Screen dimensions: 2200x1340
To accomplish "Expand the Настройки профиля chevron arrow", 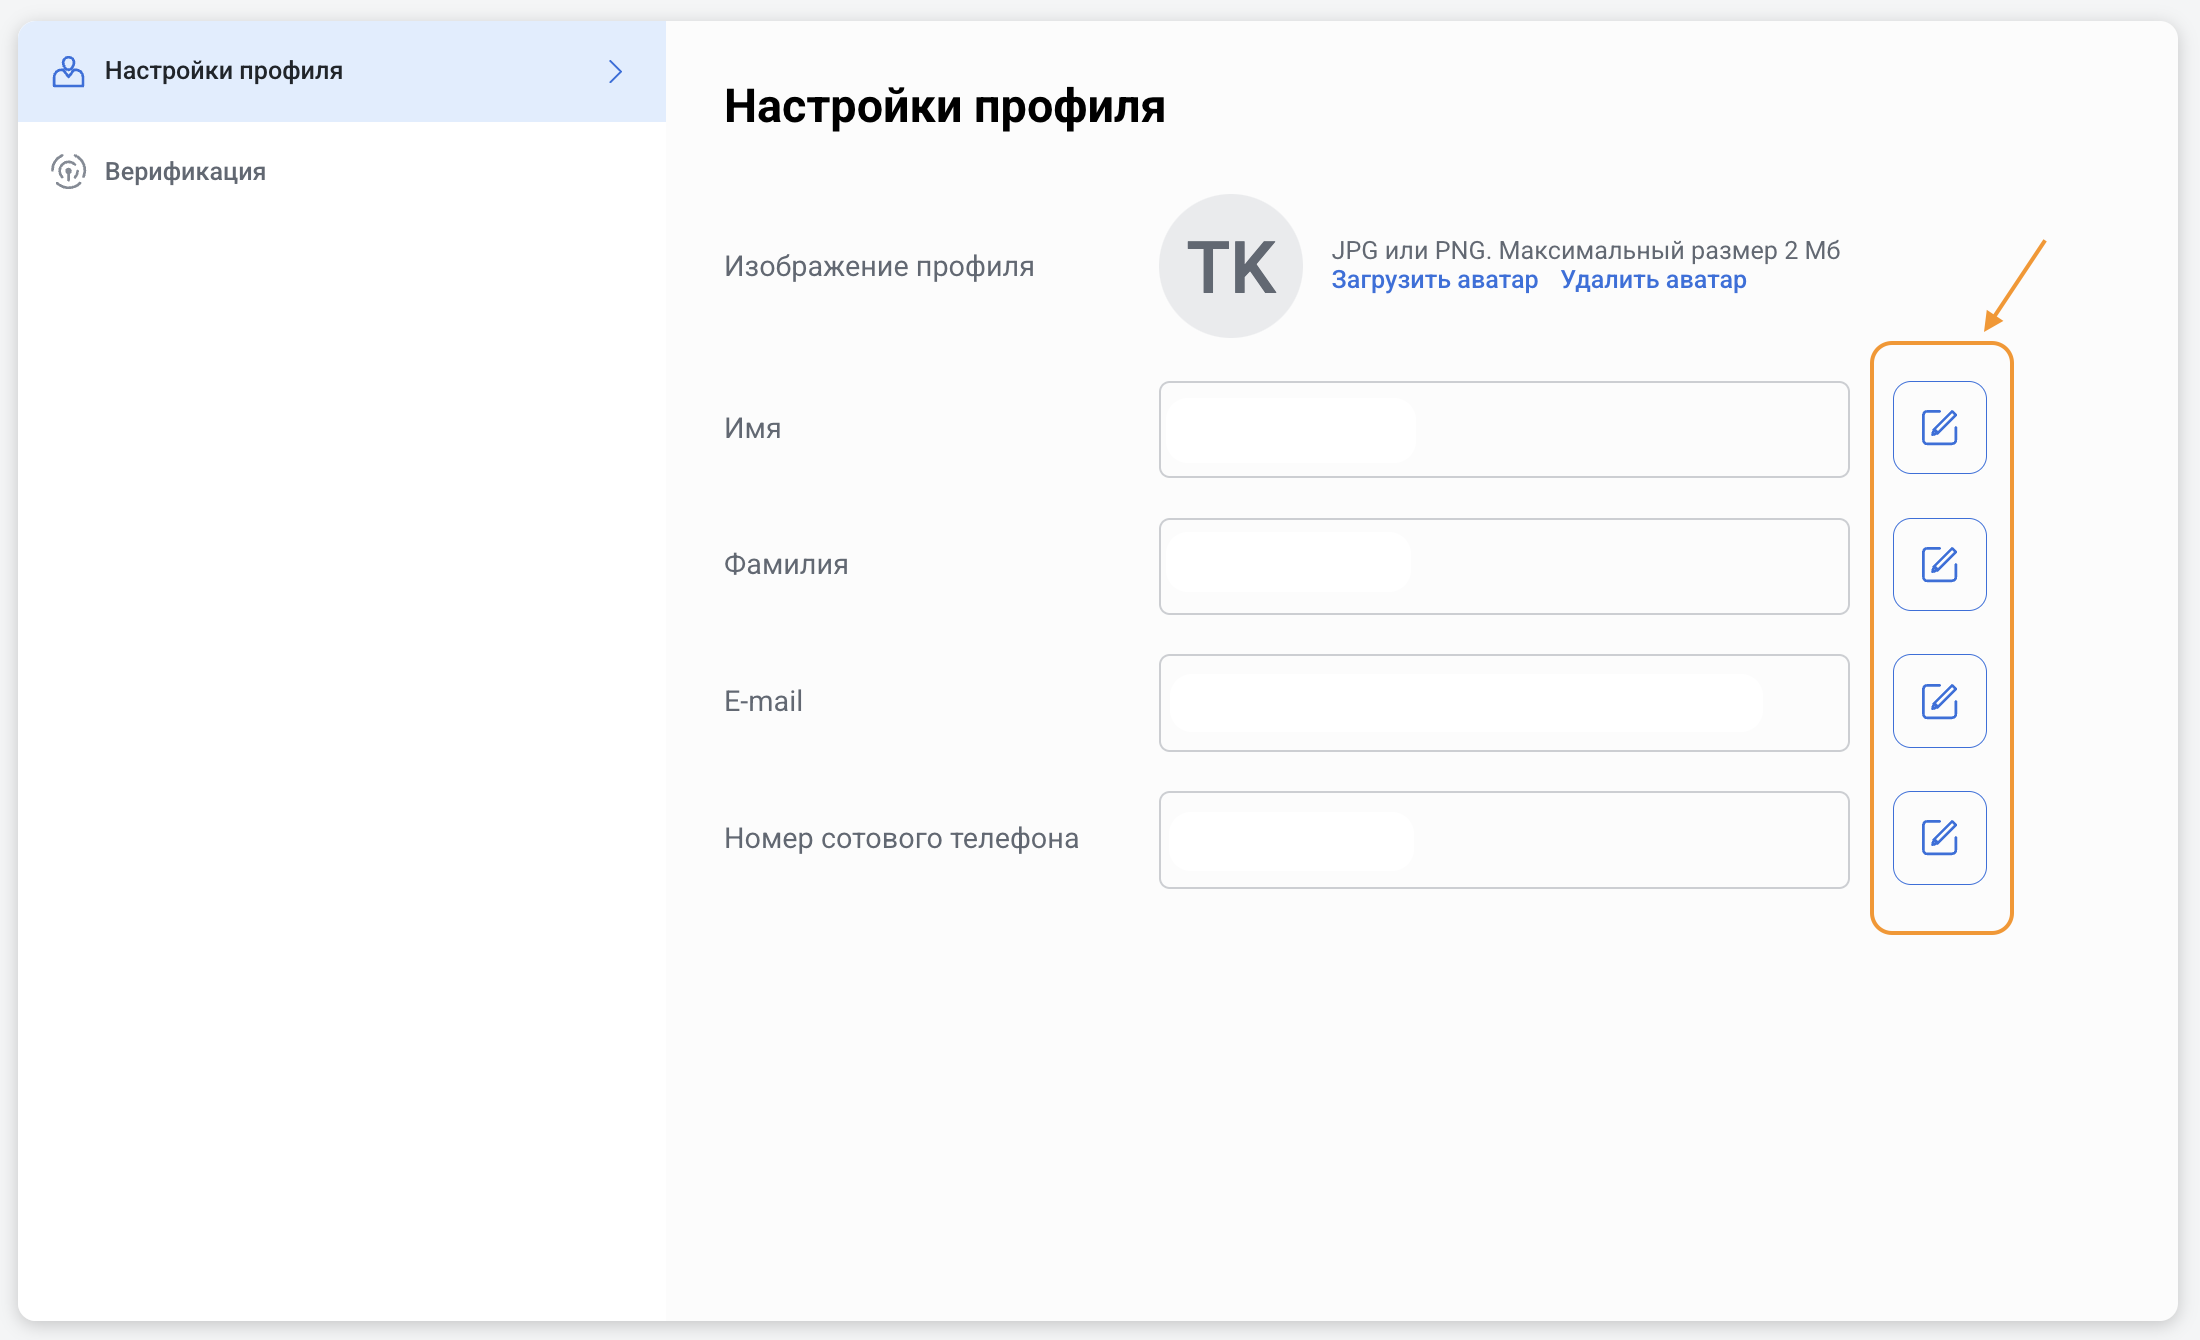I will 615,71.
